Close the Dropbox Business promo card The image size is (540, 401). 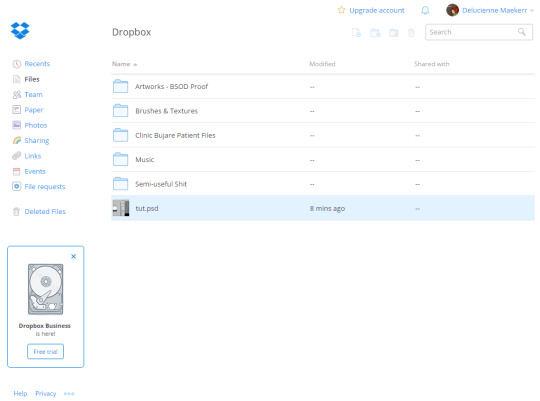[73, 256]
